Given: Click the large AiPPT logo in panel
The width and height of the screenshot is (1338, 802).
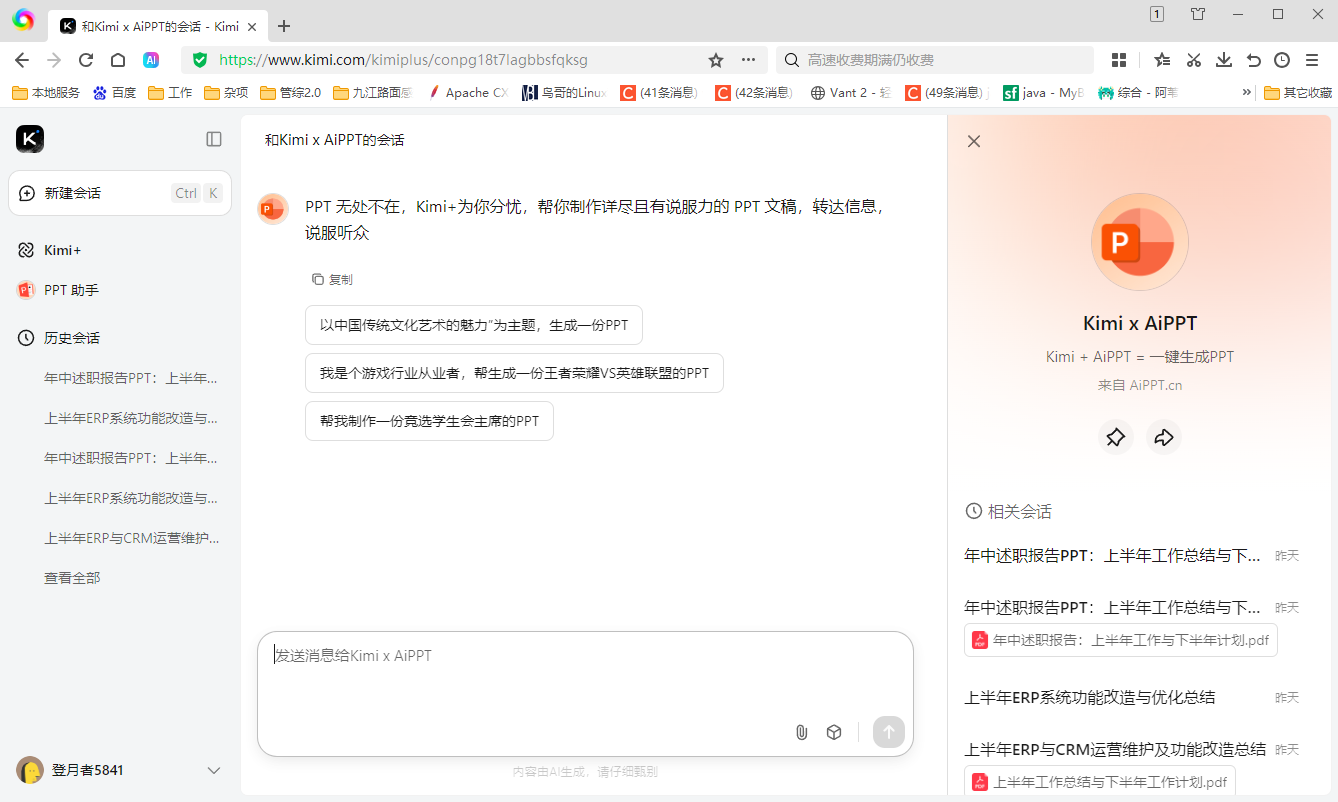Looking at the screenshot, I should (x=1140, y=242).
